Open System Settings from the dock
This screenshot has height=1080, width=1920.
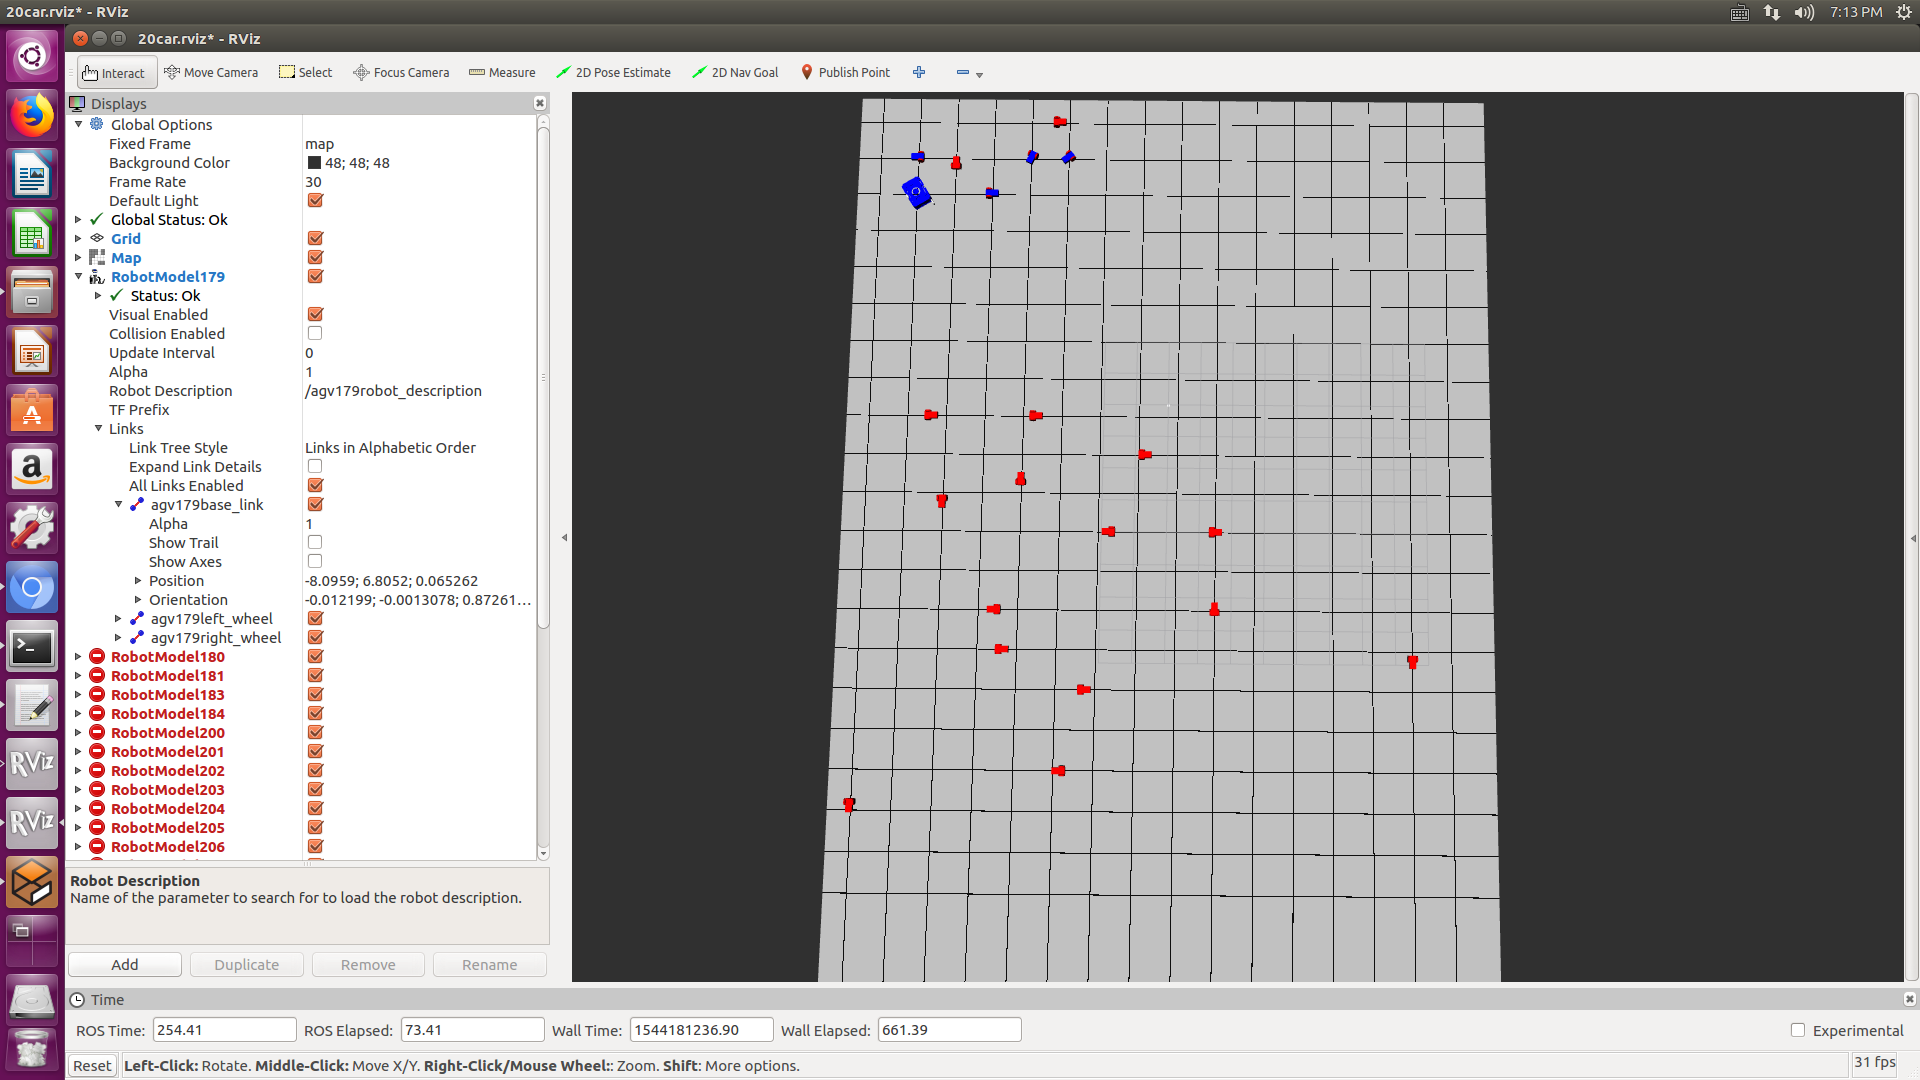32,528
